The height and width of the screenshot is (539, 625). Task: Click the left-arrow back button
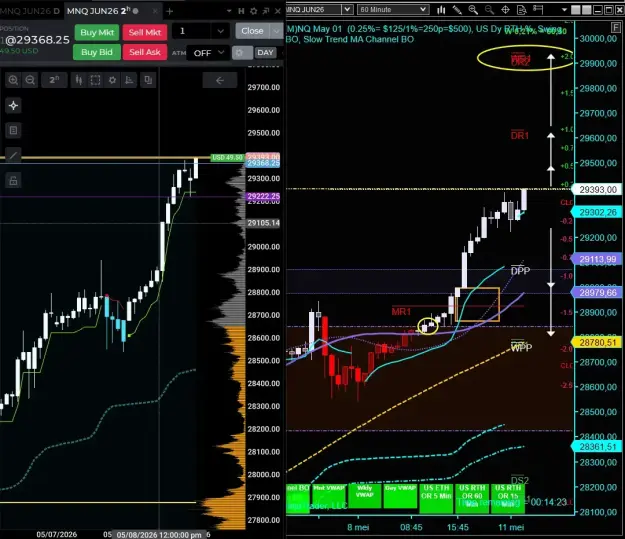click(220, 81)
